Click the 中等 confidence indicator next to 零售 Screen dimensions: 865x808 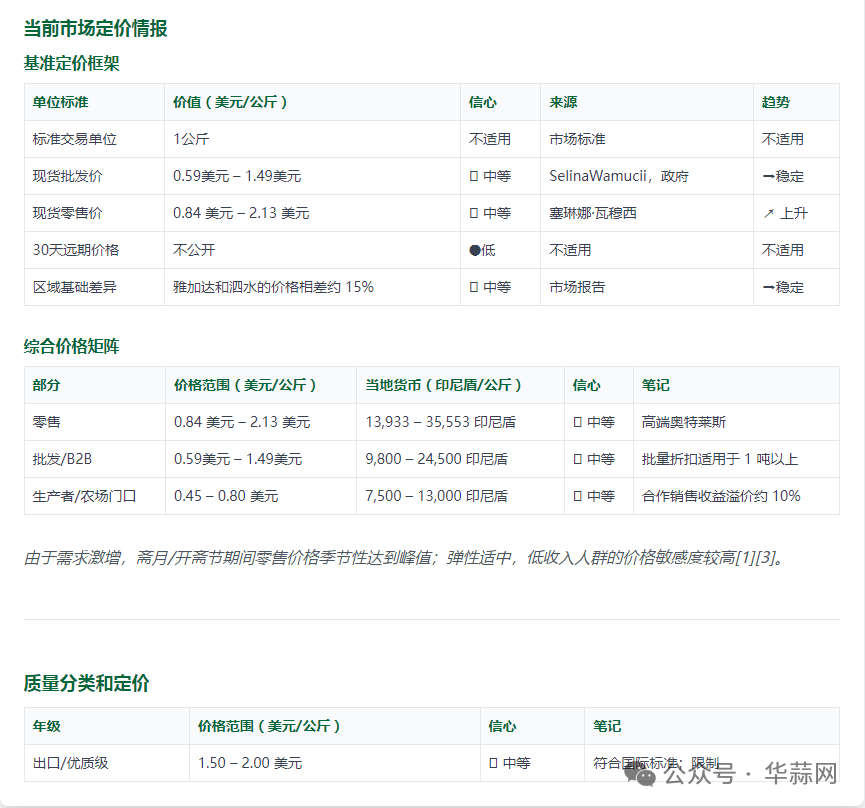(x=590, y=422)
